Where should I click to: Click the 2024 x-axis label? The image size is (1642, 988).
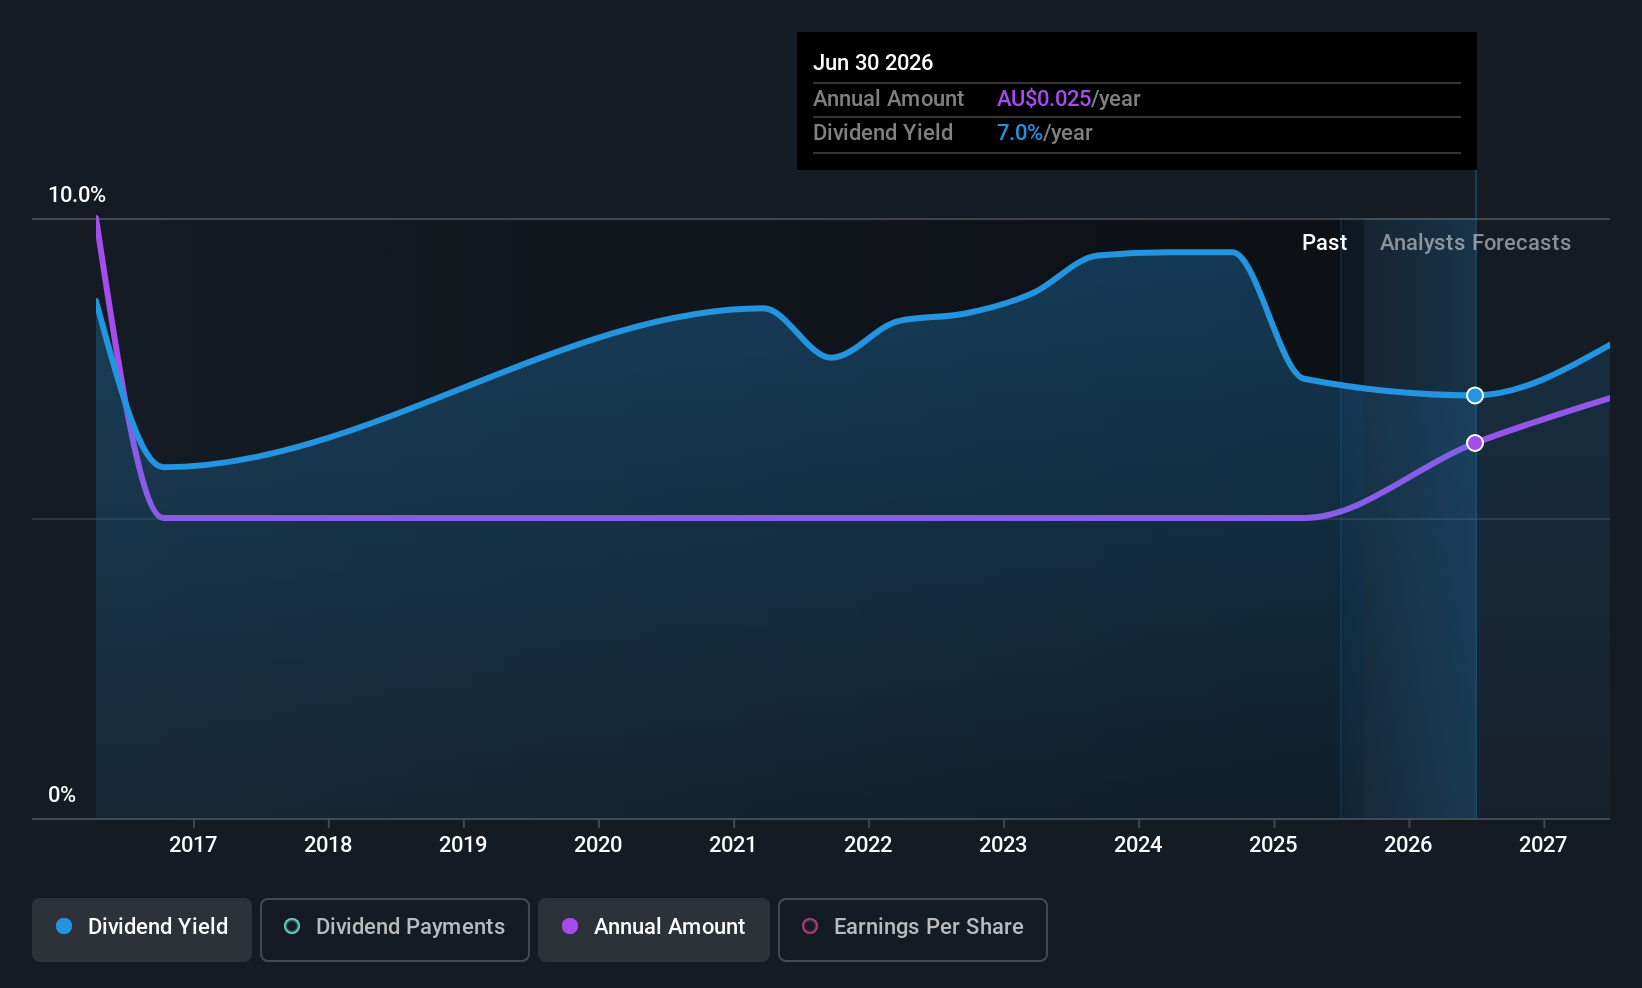coord(1138,845)
